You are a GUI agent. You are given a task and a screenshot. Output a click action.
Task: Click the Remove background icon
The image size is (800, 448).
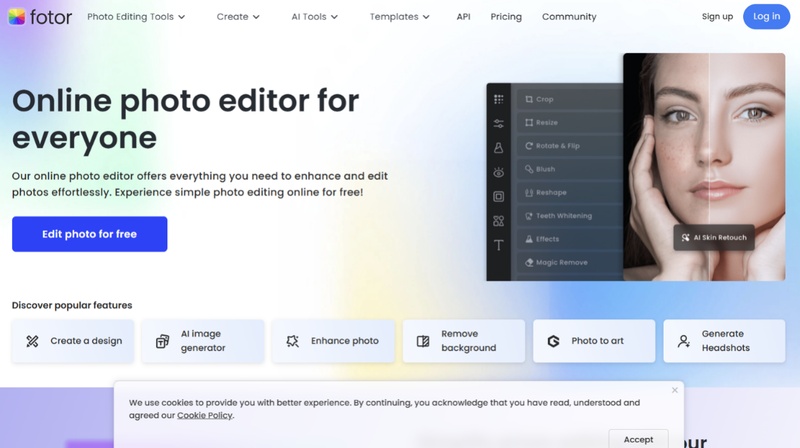tap(423, 341)
